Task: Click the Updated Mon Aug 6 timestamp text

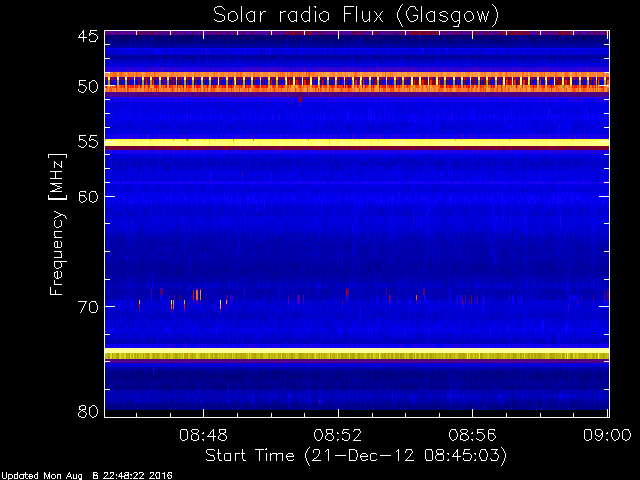Action: tap(87, 476)
